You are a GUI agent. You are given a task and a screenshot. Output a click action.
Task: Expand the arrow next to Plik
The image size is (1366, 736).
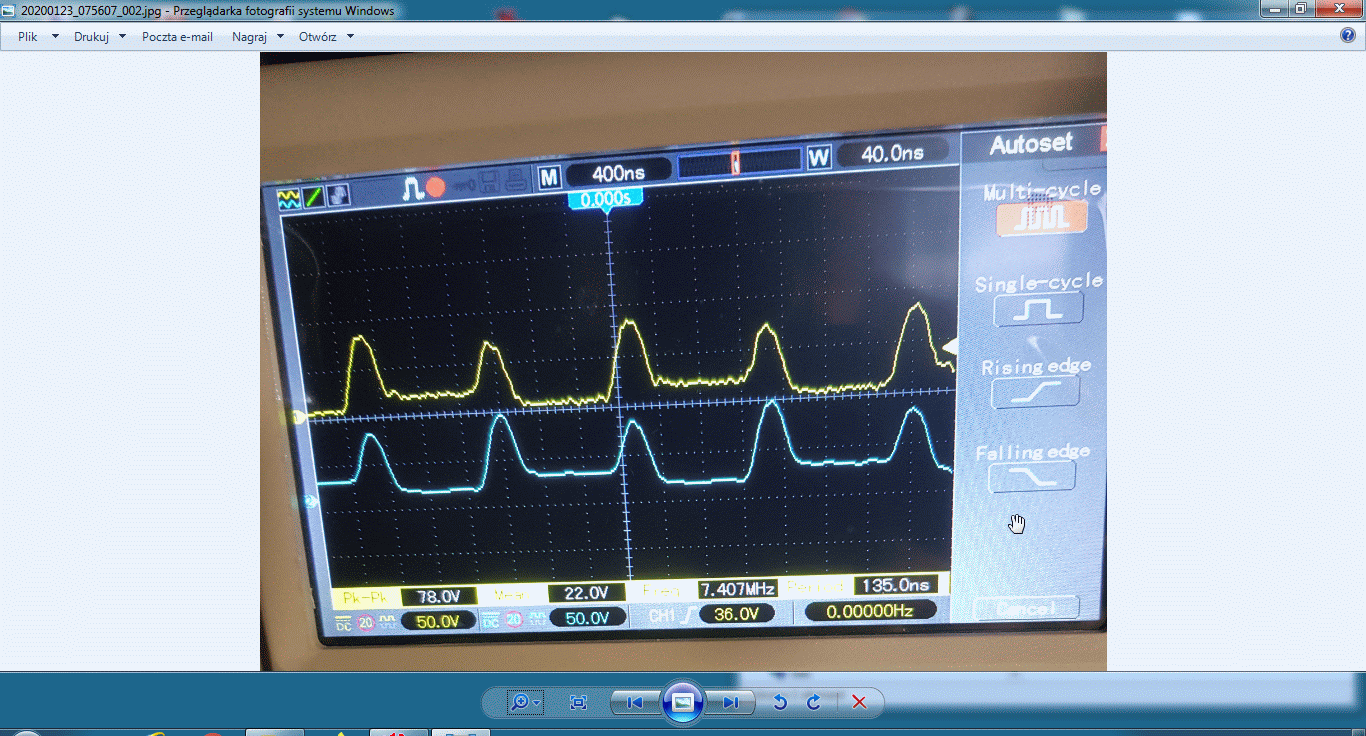pos(55,37)
